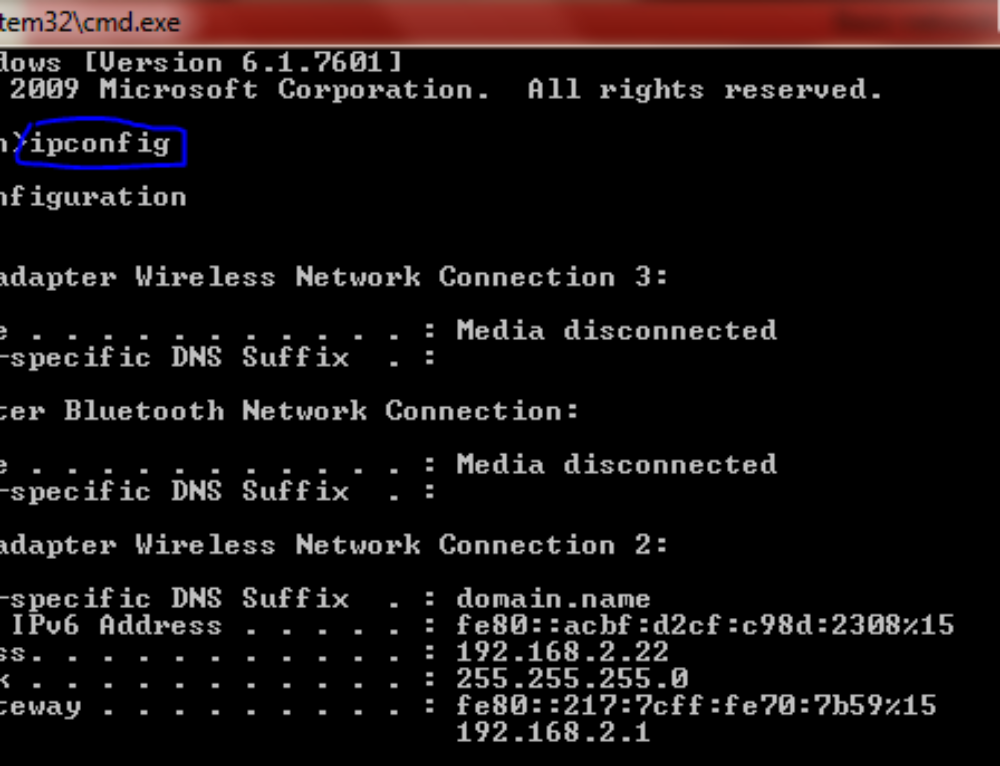Click the fe80::acbf:d2cf:c98d:2308%15 address
Viewport: 1000px width, 766px height.
[705, 626]
